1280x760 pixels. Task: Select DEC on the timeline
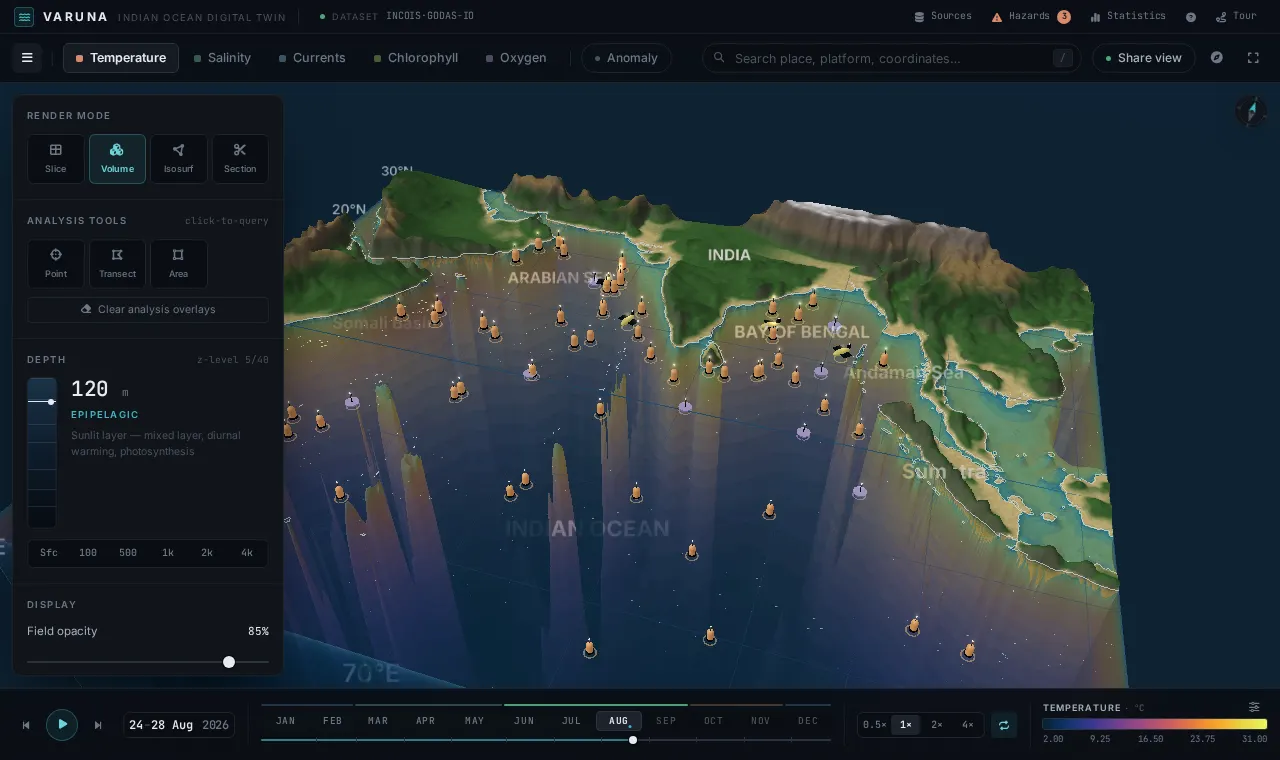(808, 721)
